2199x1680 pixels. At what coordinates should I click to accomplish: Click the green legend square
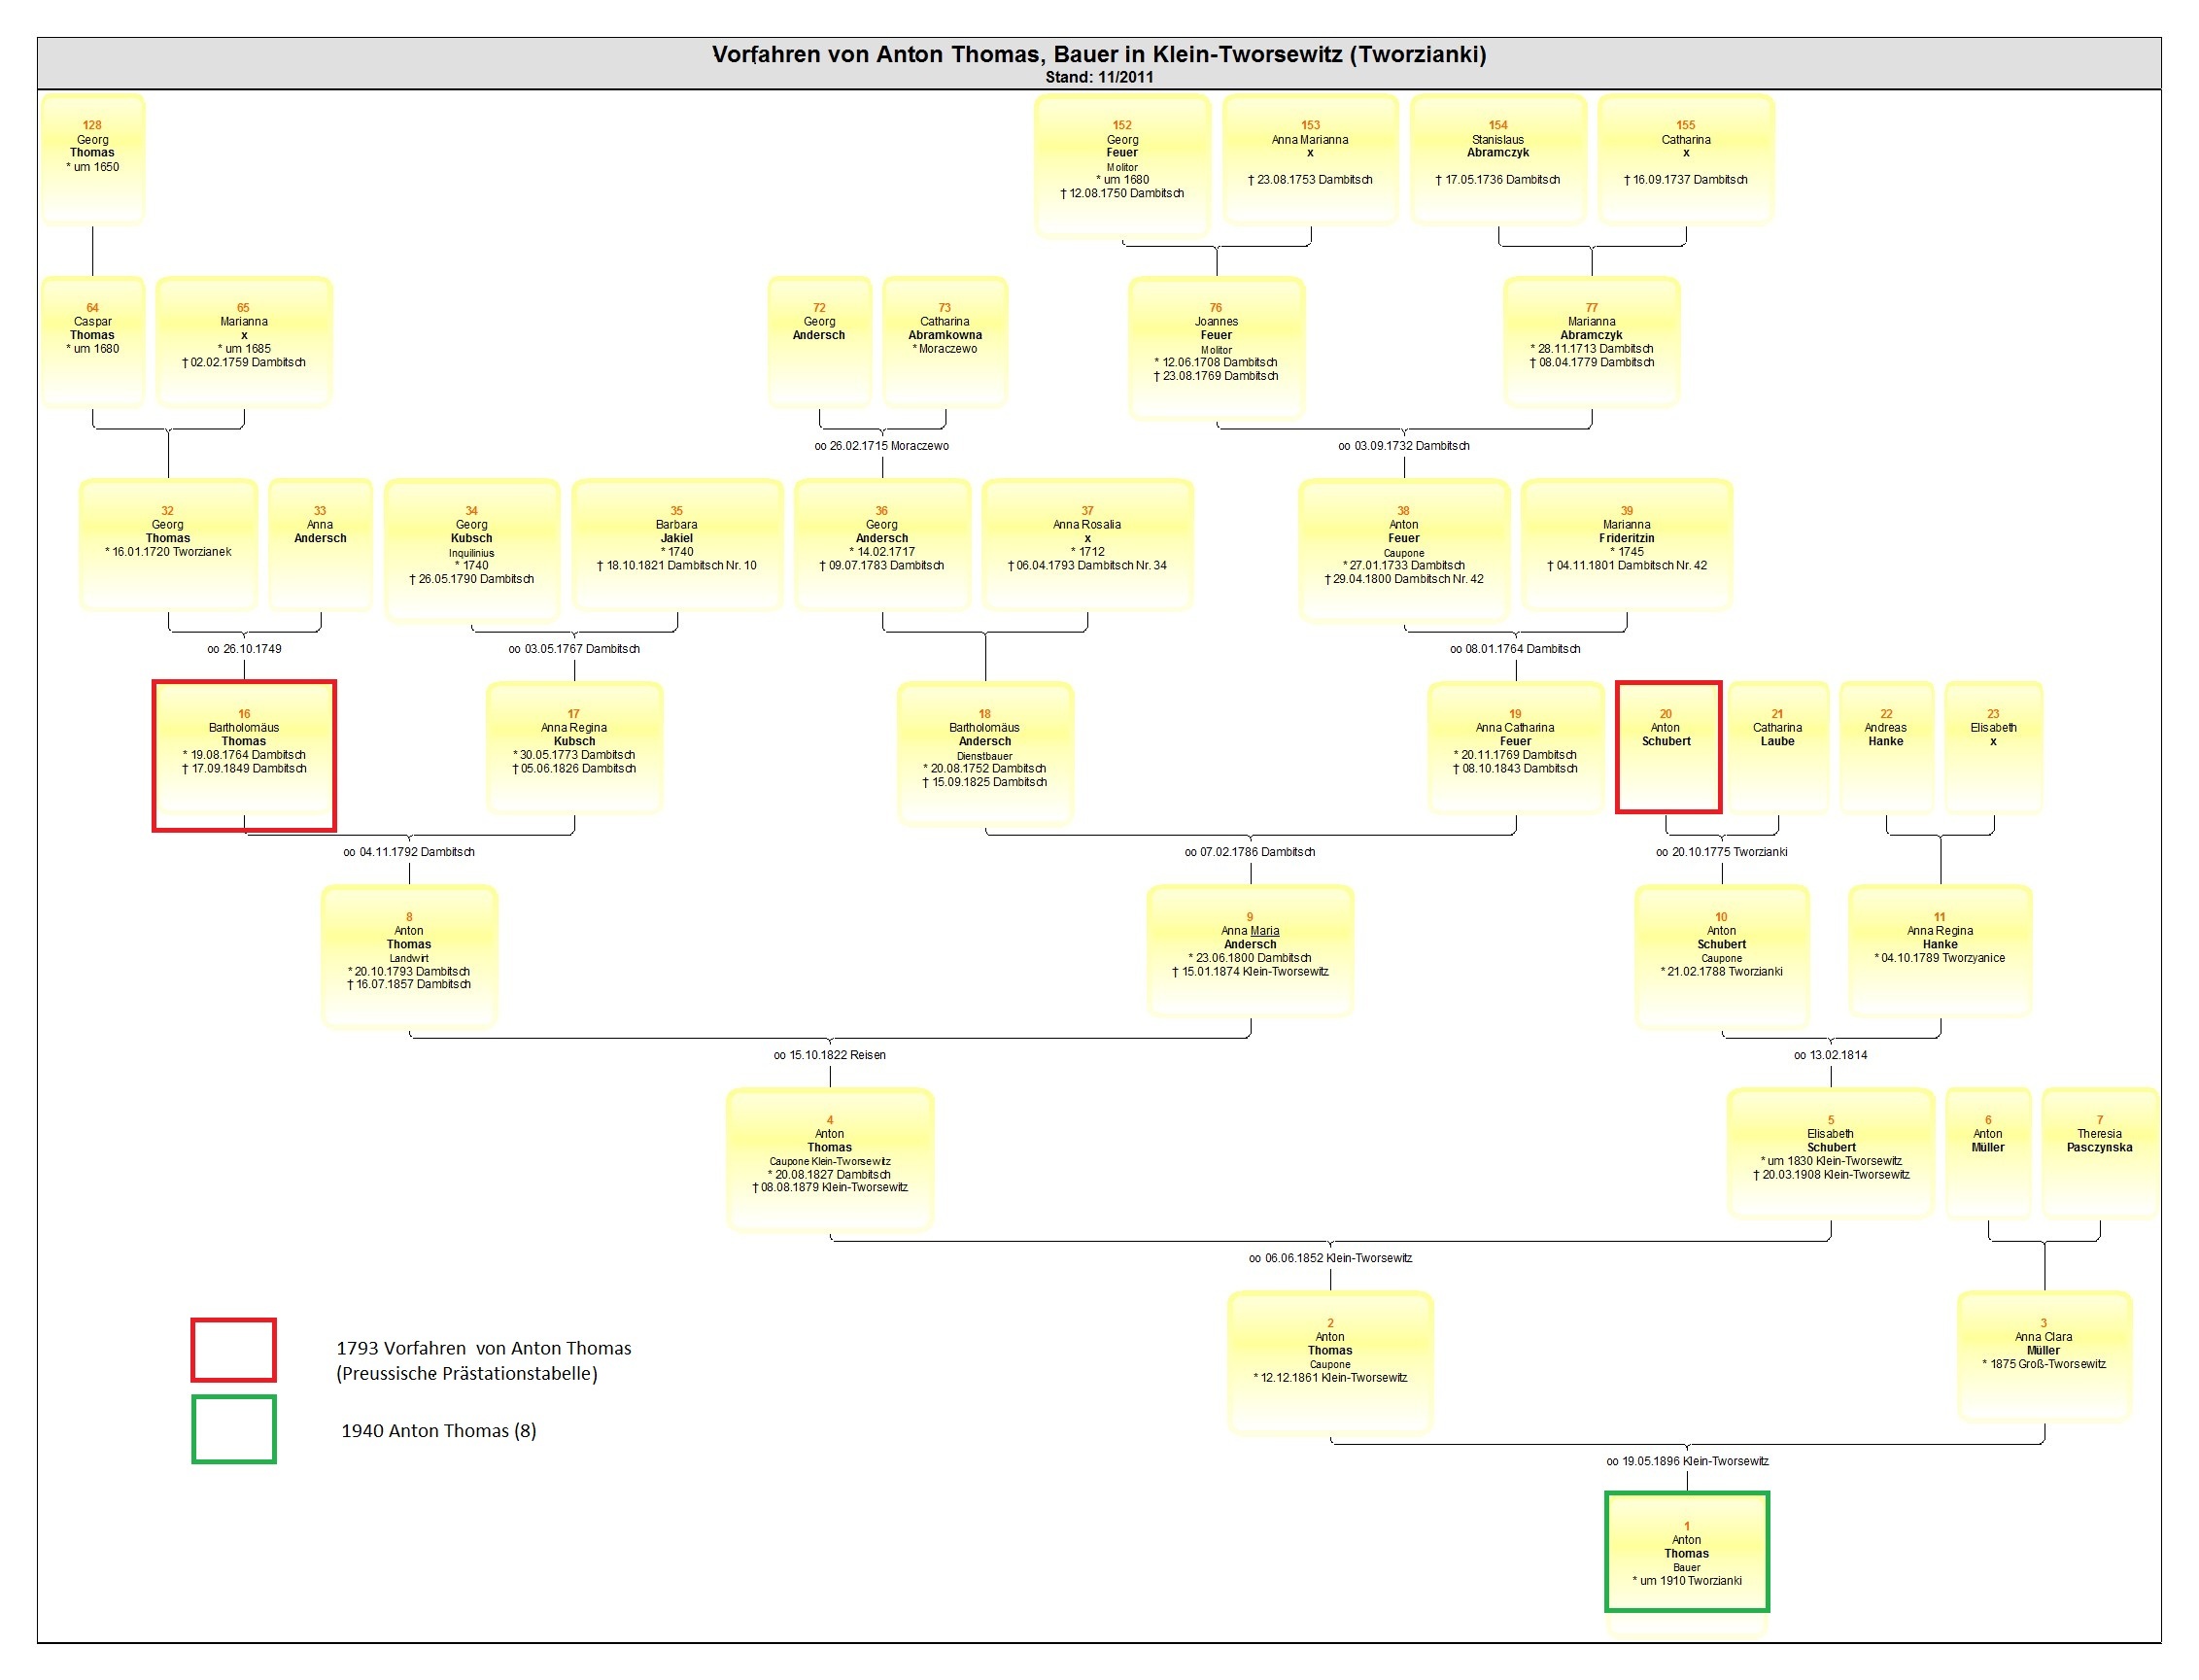tap(233, 1429)
